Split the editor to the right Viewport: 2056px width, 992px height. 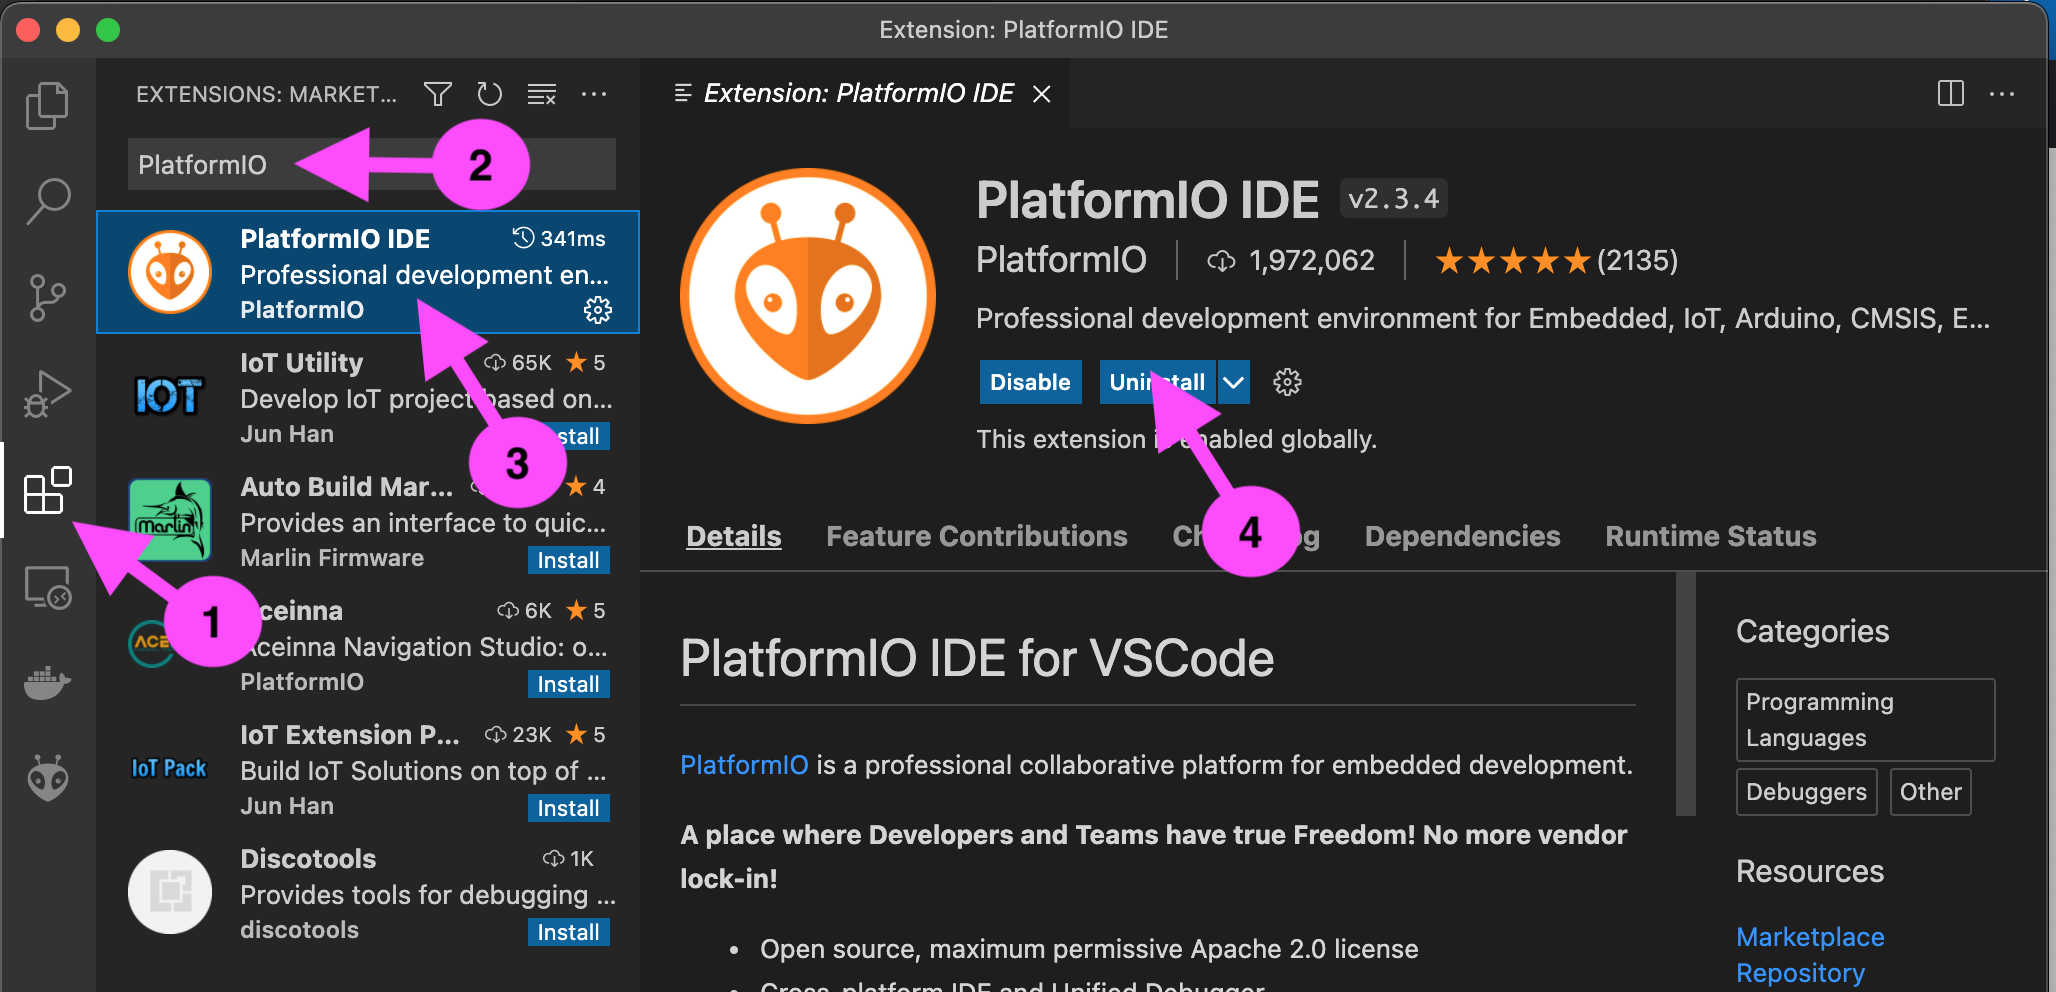pyautogui.click(x=1951, y=93)
